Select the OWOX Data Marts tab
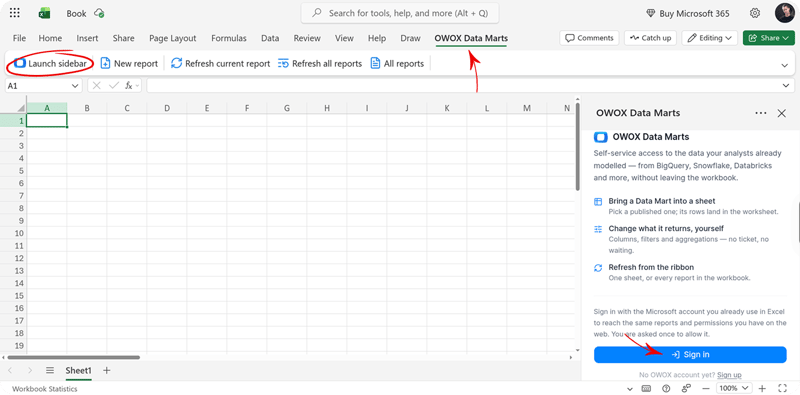This screenshot has width=800, height=395. tap(471, 38)
